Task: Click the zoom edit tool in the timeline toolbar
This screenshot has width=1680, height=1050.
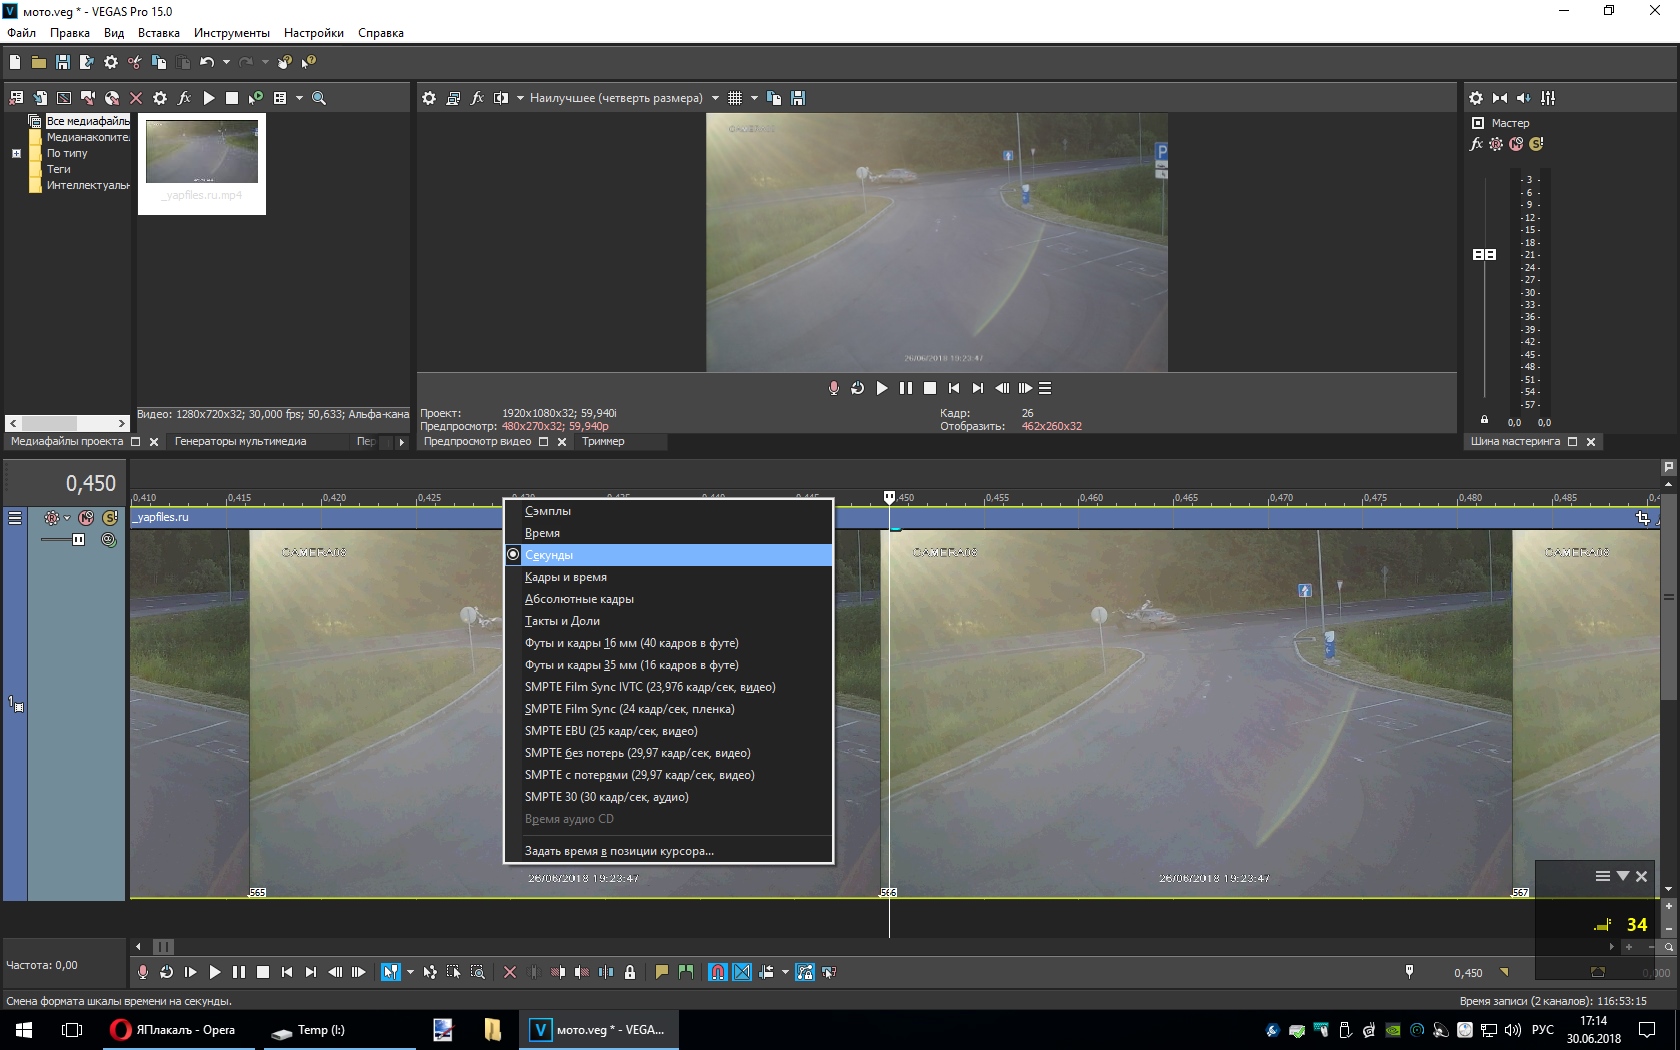Action: tap(478, 972)
